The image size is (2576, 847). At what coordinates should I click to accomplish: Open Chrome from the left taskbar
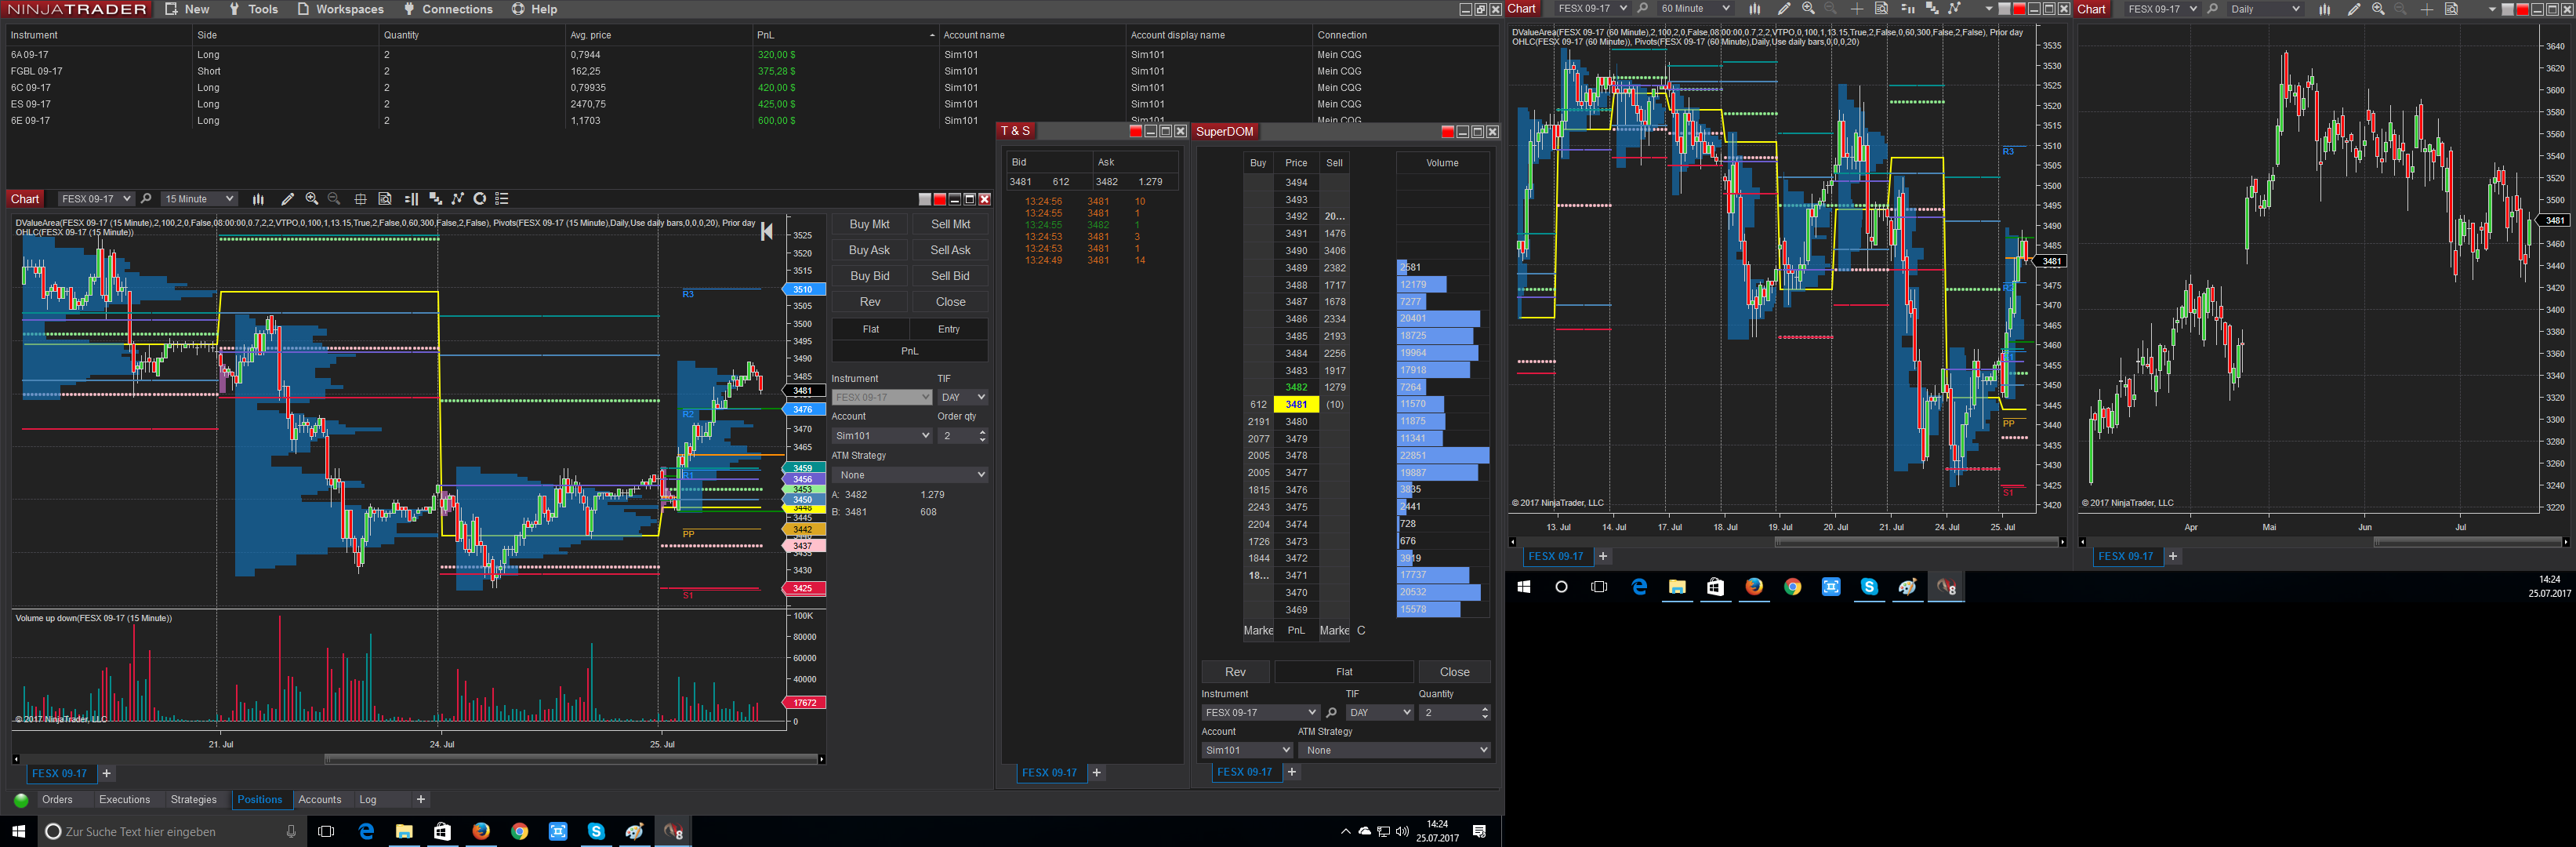519,831
